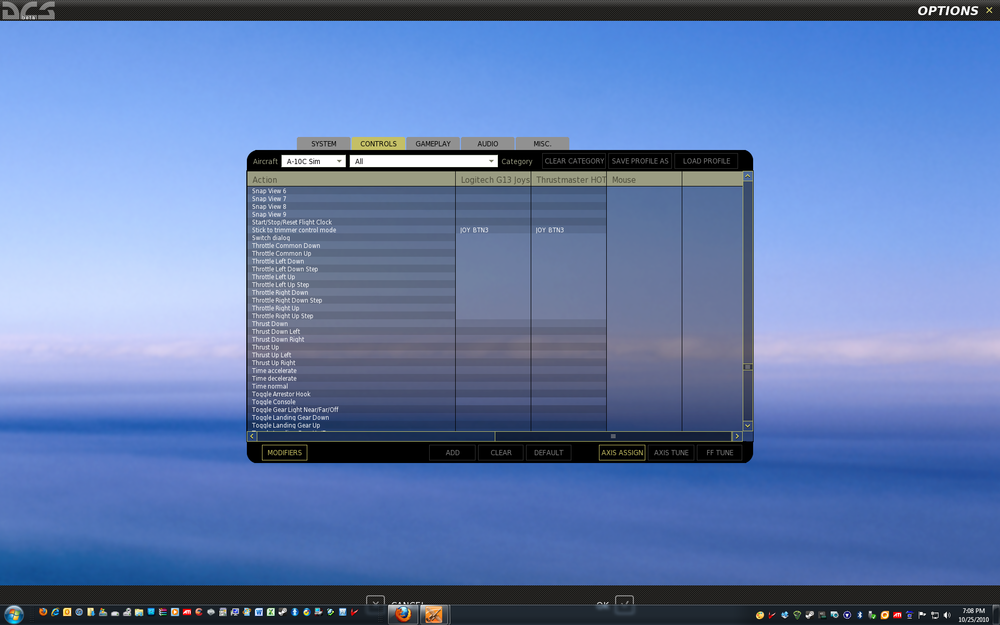Open the All category dropdown
Screen dimensions: 1000x625
(423, 161)
